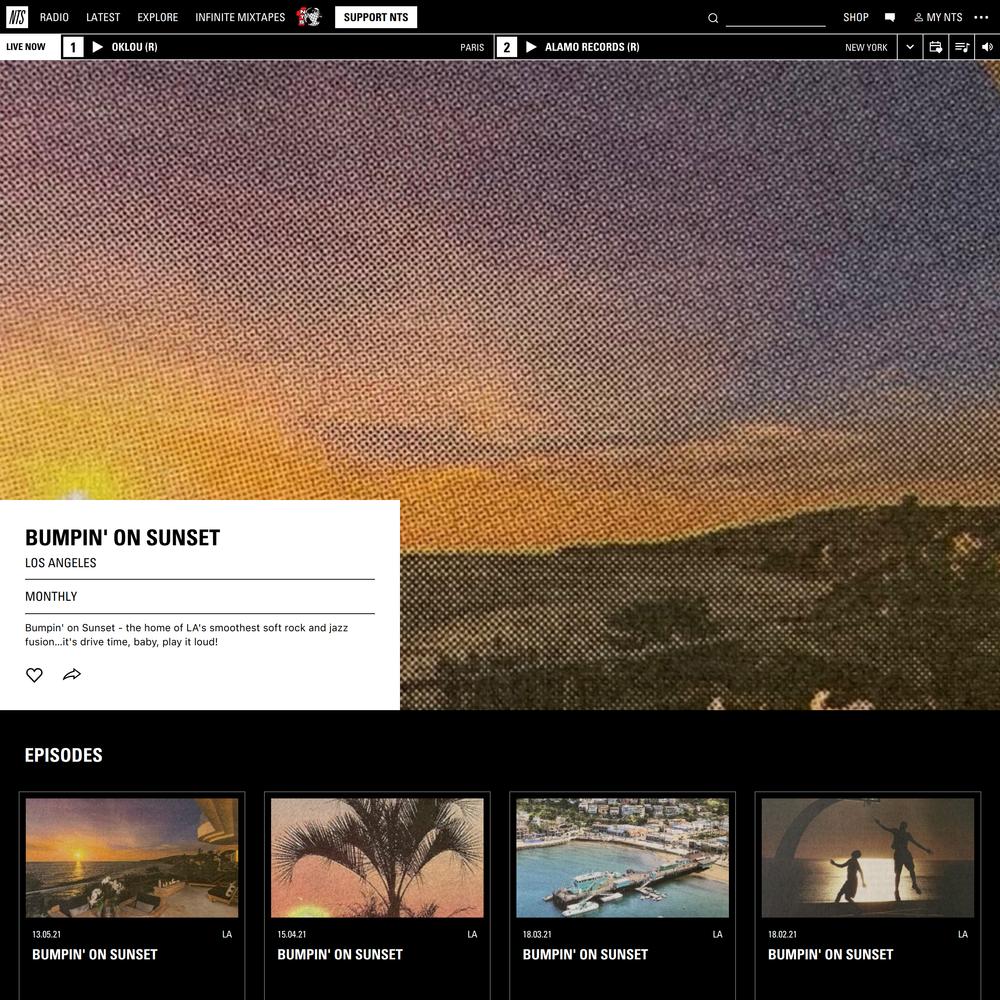Open Infinite Mixtapes page
Viewport: 1000px width, 1000px height.
click(x=240, y=17)
